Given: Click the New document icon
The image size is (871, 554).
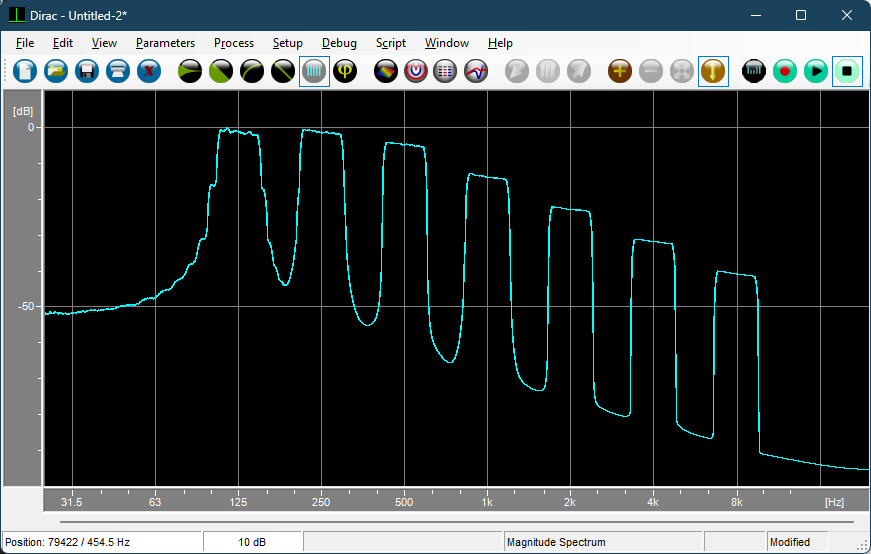Looking at the screenshot, I should click(26, 71).
